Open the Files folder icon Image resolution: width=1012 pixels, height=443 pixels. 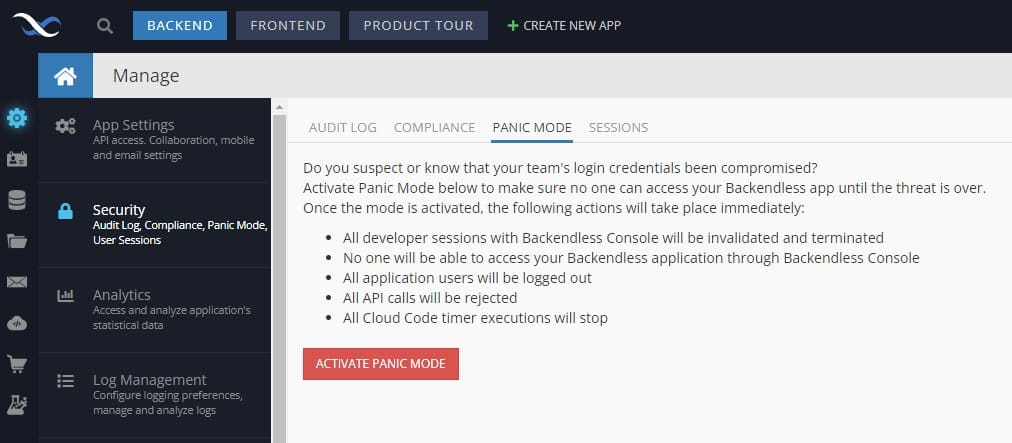[17, 242]
